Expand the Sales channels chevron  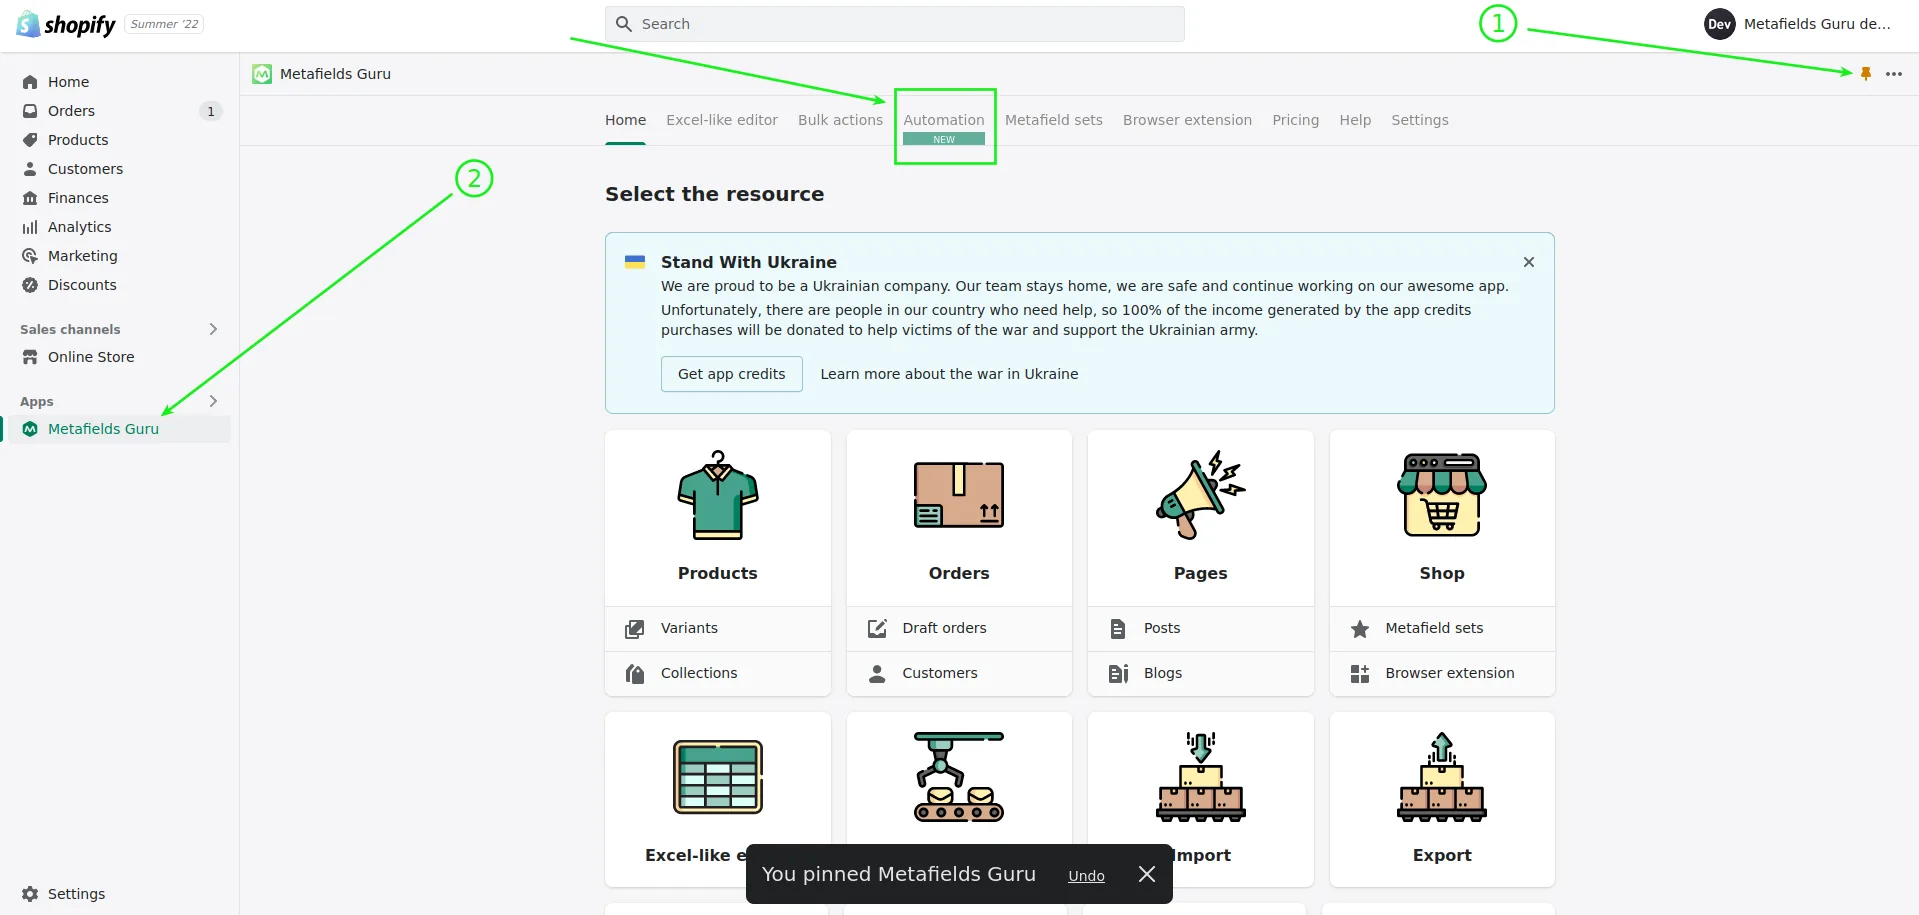click(x=213, y=329)
